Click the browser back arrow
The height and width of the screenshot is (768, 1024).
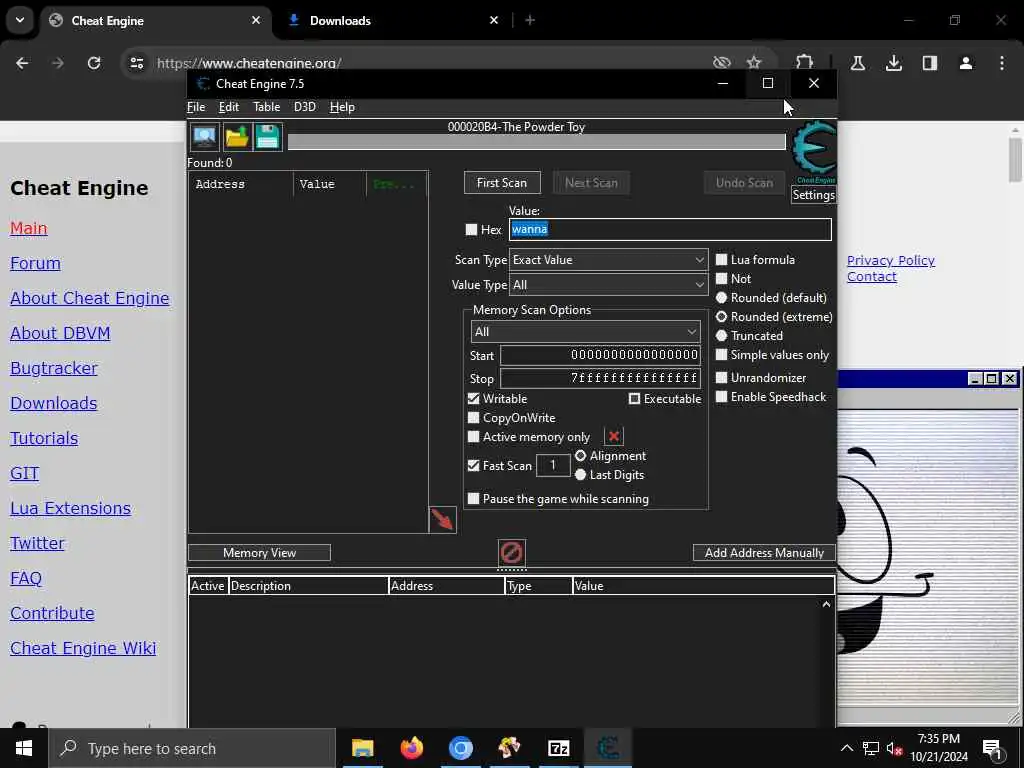[x=22, y=63]
